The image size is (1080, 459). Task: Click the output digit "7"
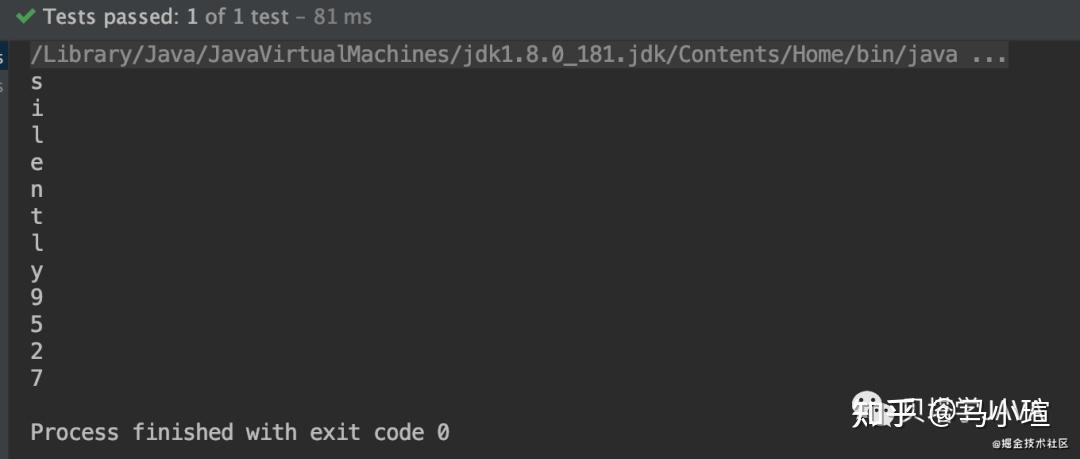pos(37,378)
